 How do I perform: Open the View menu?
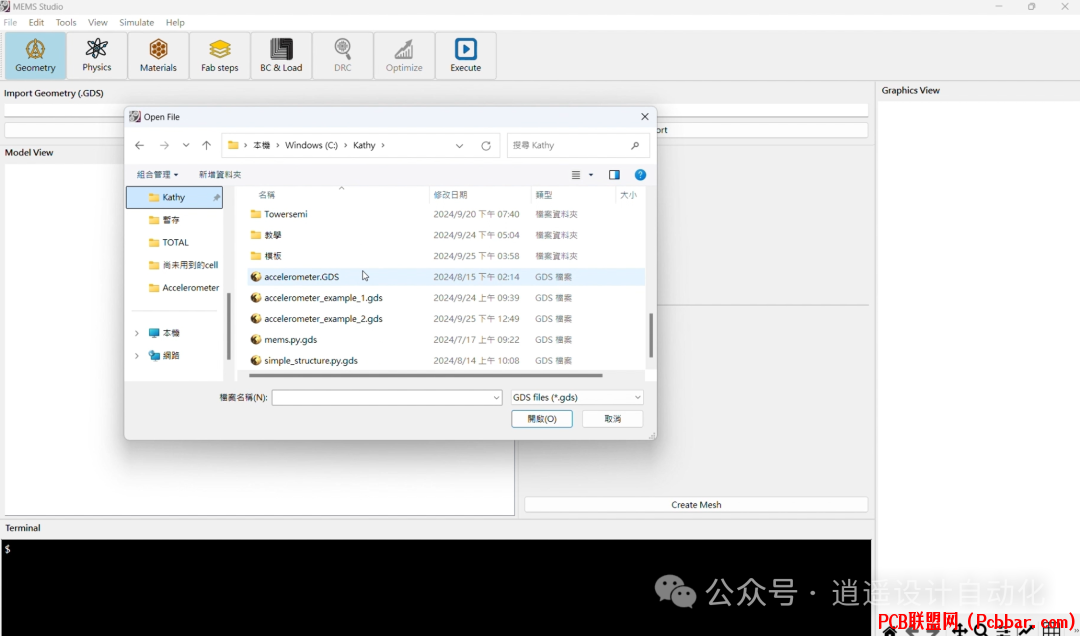(98, 23)
